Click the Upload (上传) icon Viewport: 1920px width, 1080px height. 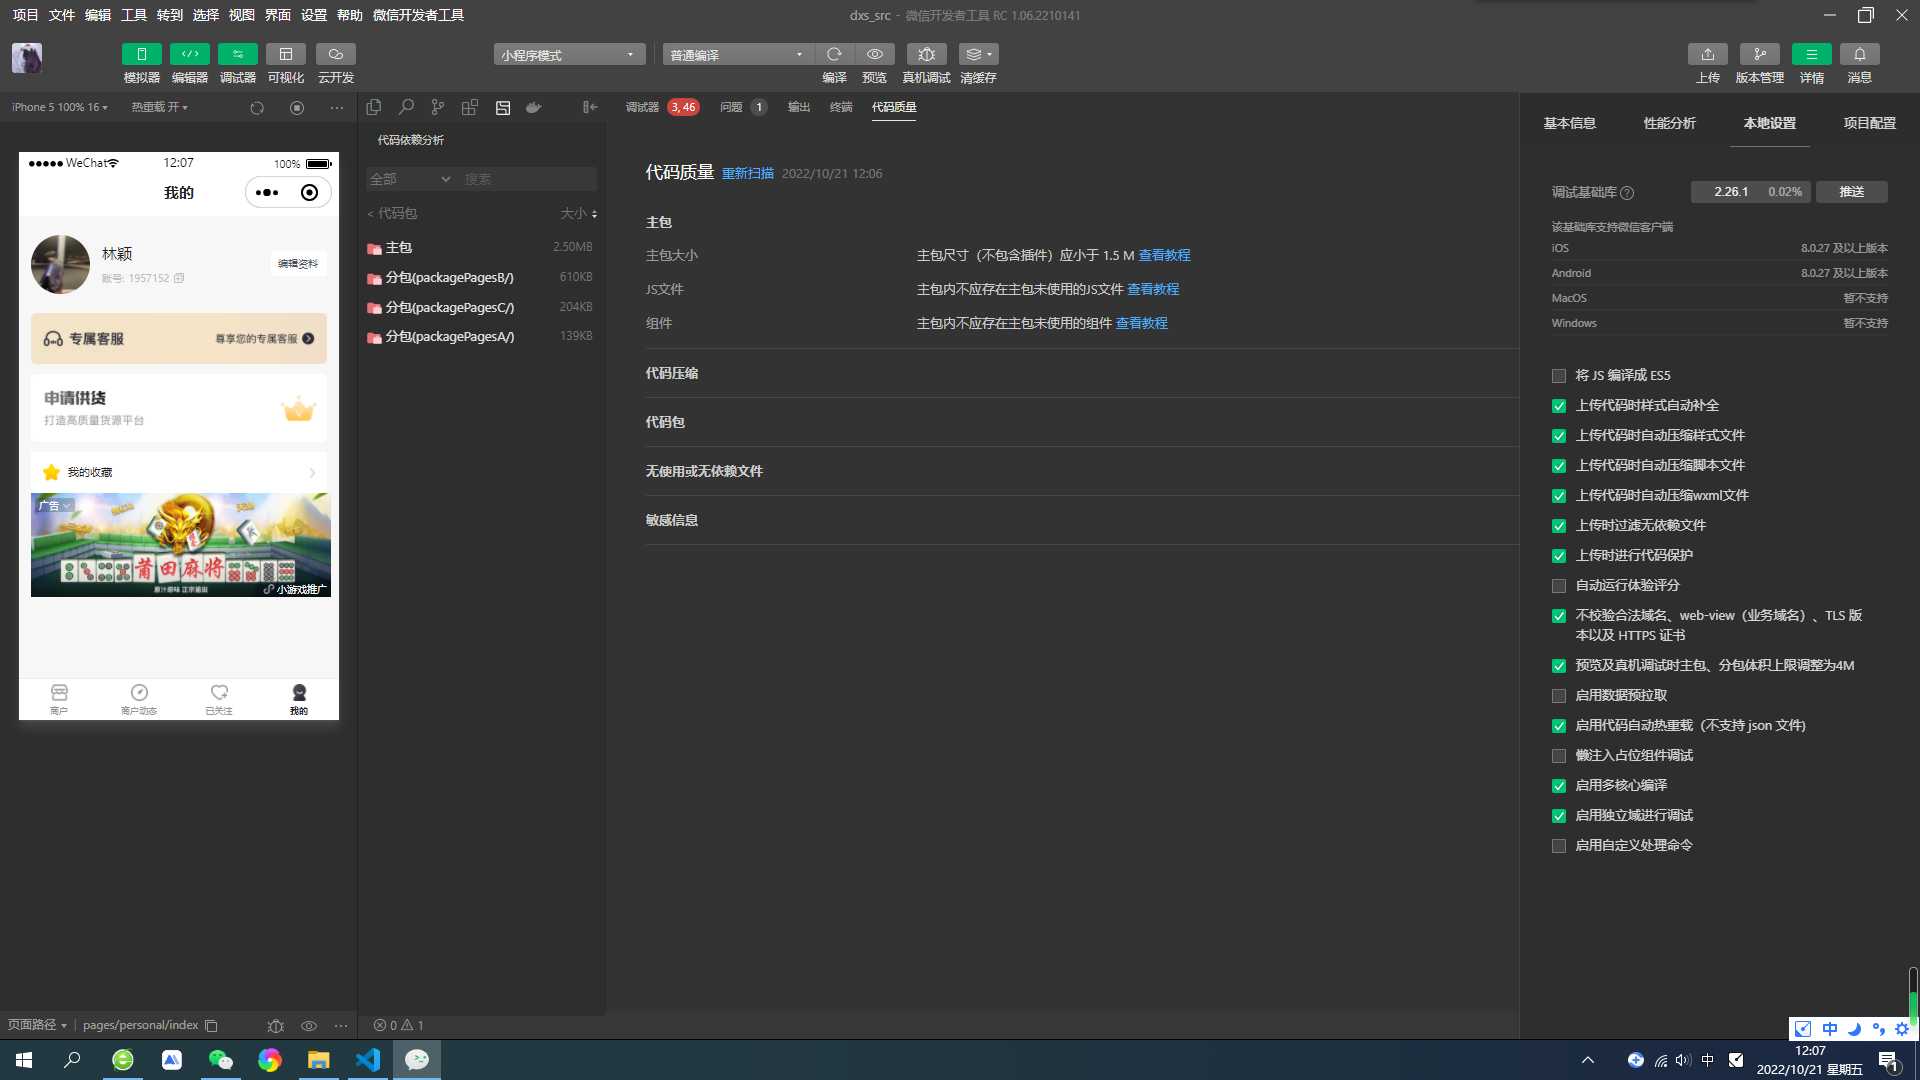pos(1707,54)
